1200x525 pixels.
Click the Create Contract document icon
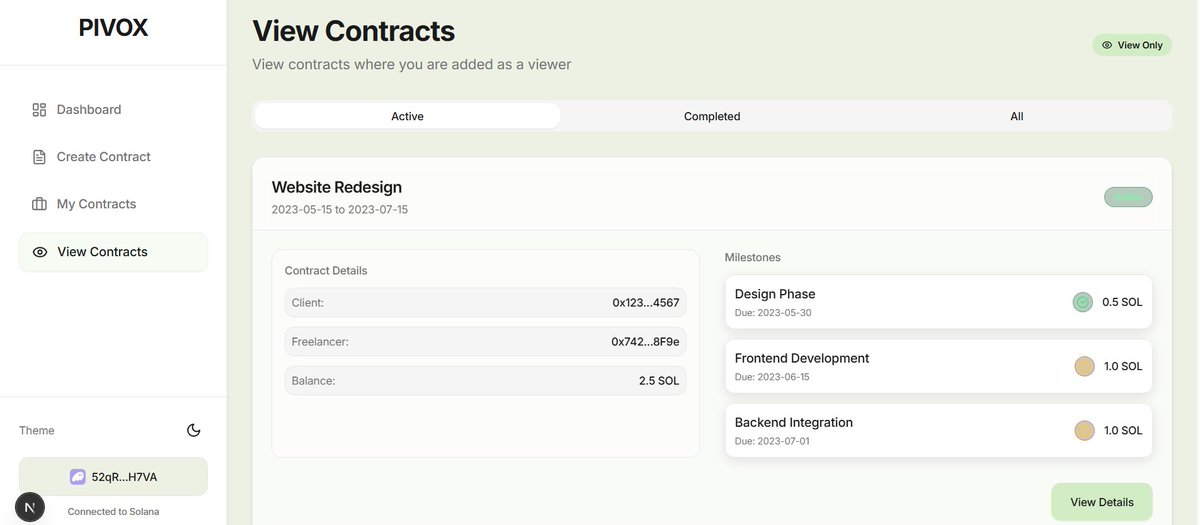[x=40, y=157]
